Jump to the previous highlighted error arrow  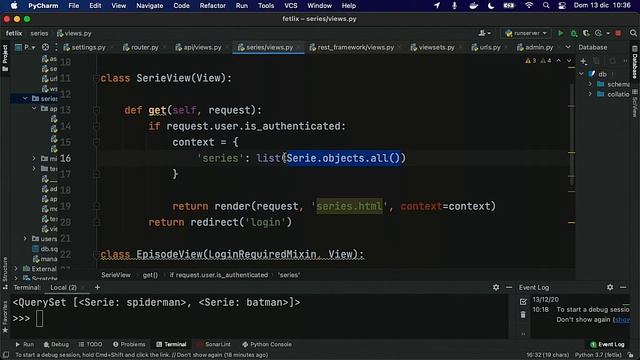[559, 60]
